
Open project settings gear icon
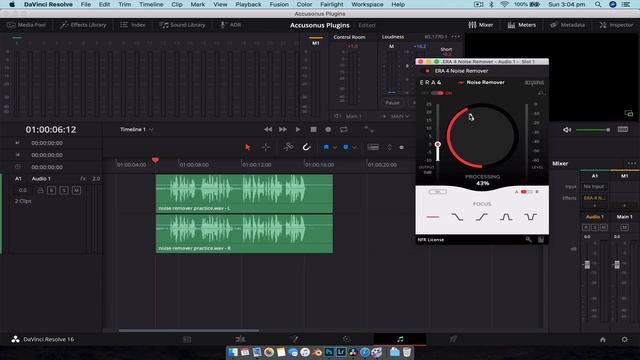pos(624,339)
